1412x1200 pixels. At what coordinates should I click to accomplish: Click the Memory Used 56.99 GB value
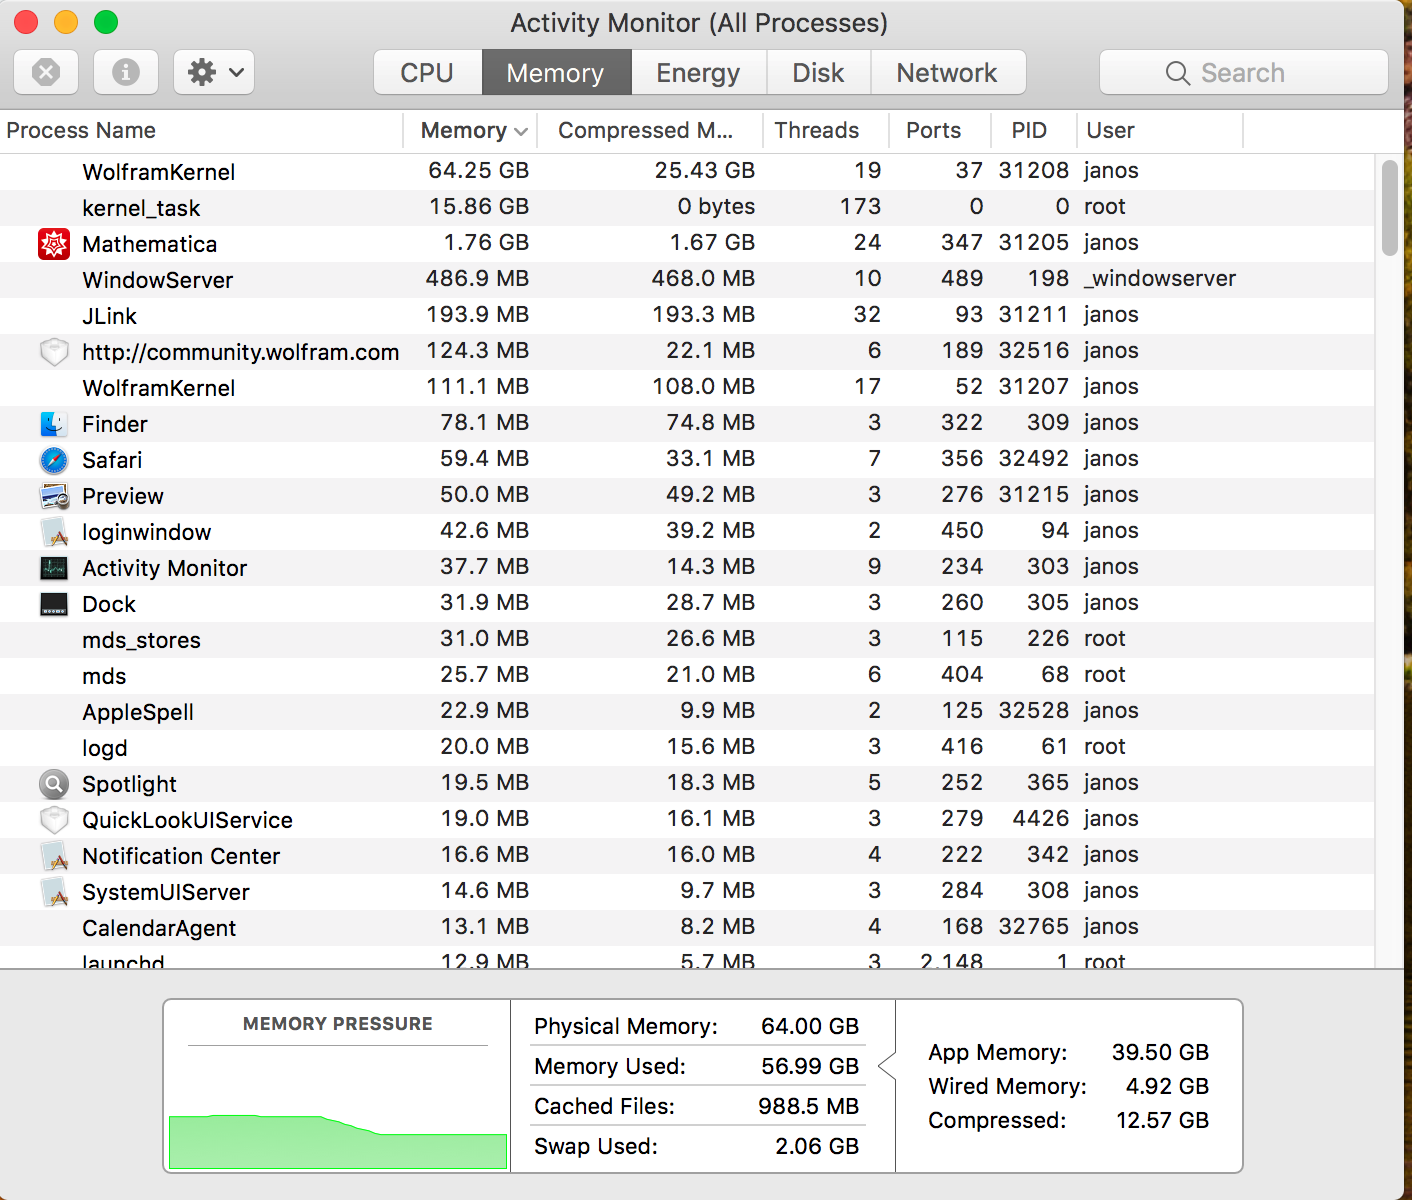coord(810,1066)
